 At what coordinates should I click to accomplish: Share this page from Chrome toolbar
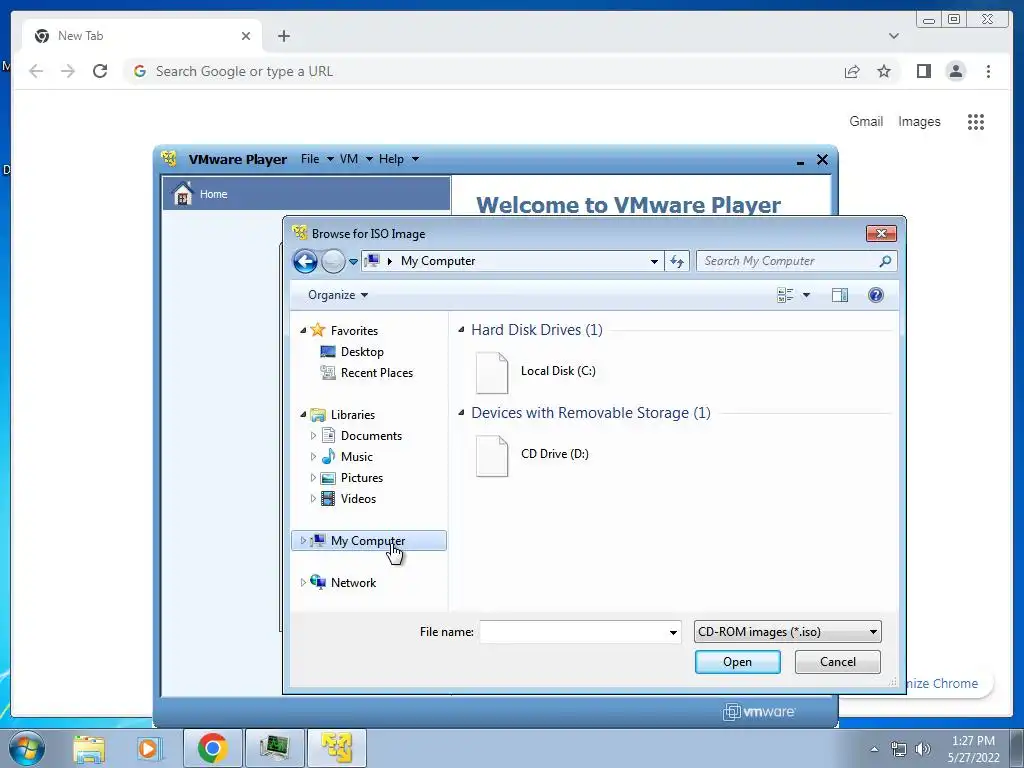[x=852, y=71]
